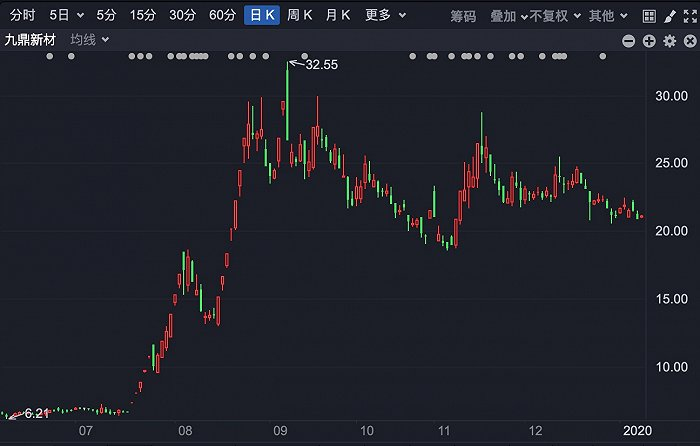This screenshot has height=446, width=700.
Task: Click the 07 month axis label
Action: coord(86,431)
